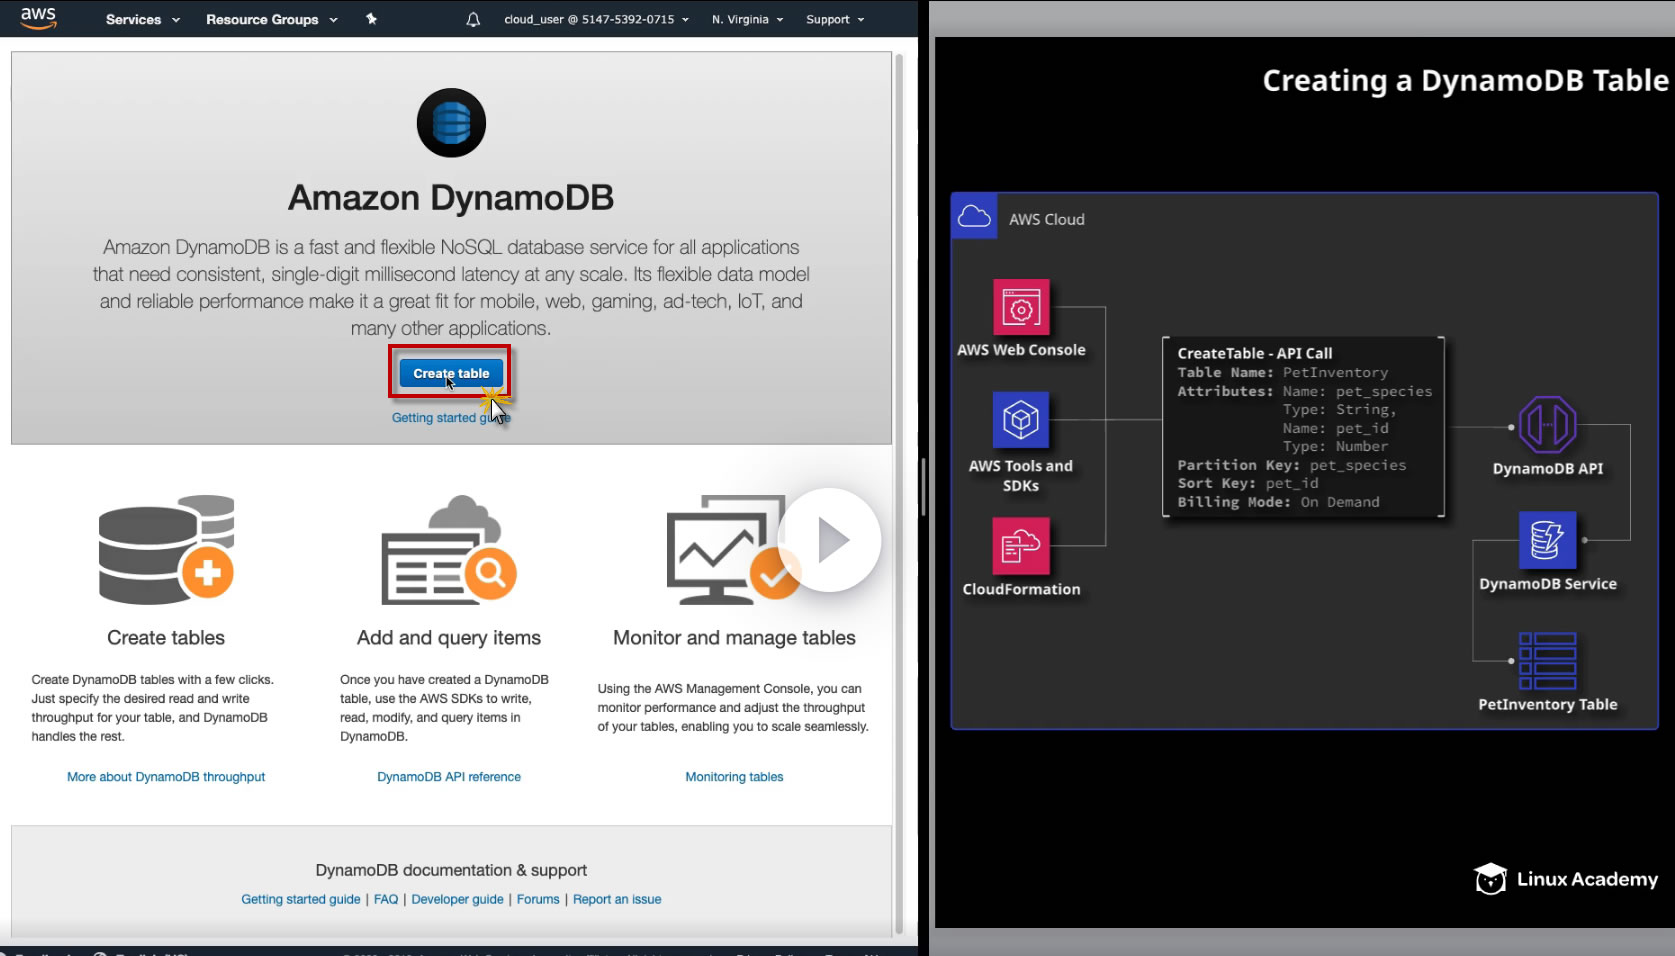Expand the Resource Groups menu

(x=272, y=19)
